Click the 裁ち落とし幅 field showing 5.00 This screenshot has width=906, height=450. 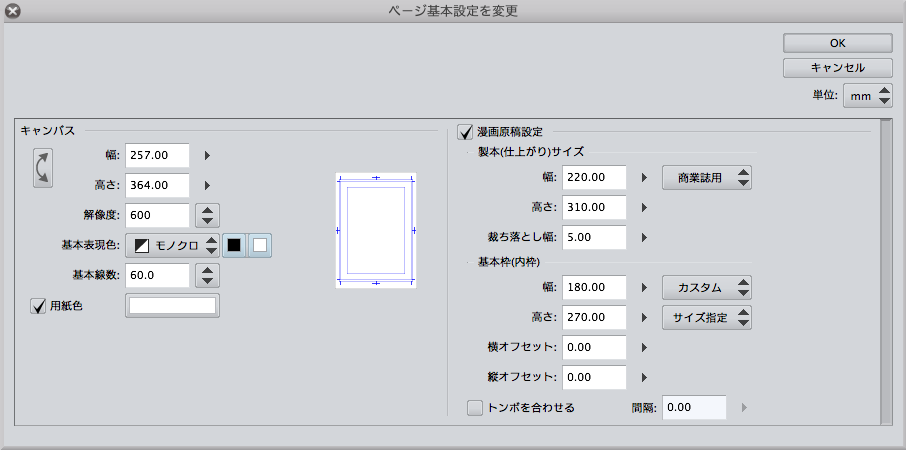[x=594, y=237]
